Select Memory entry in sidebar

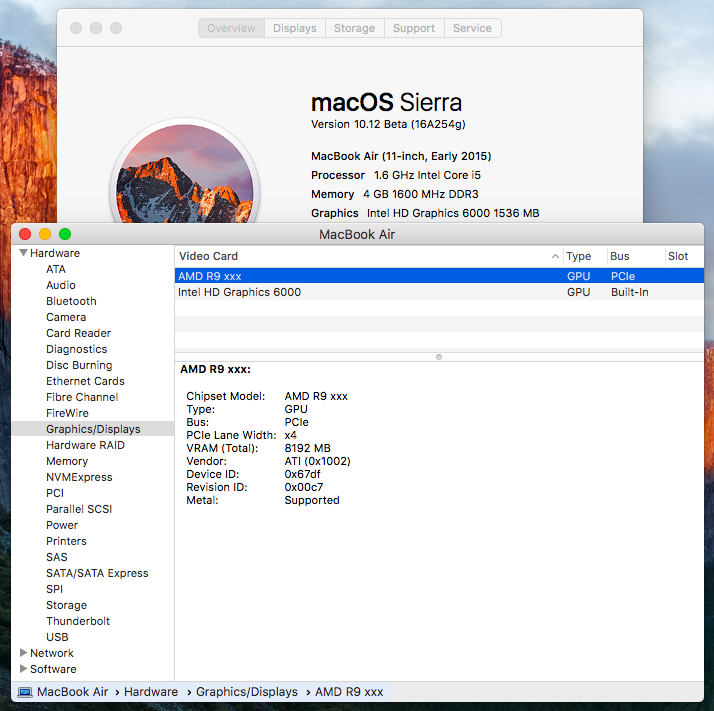[x=67, y=461]
